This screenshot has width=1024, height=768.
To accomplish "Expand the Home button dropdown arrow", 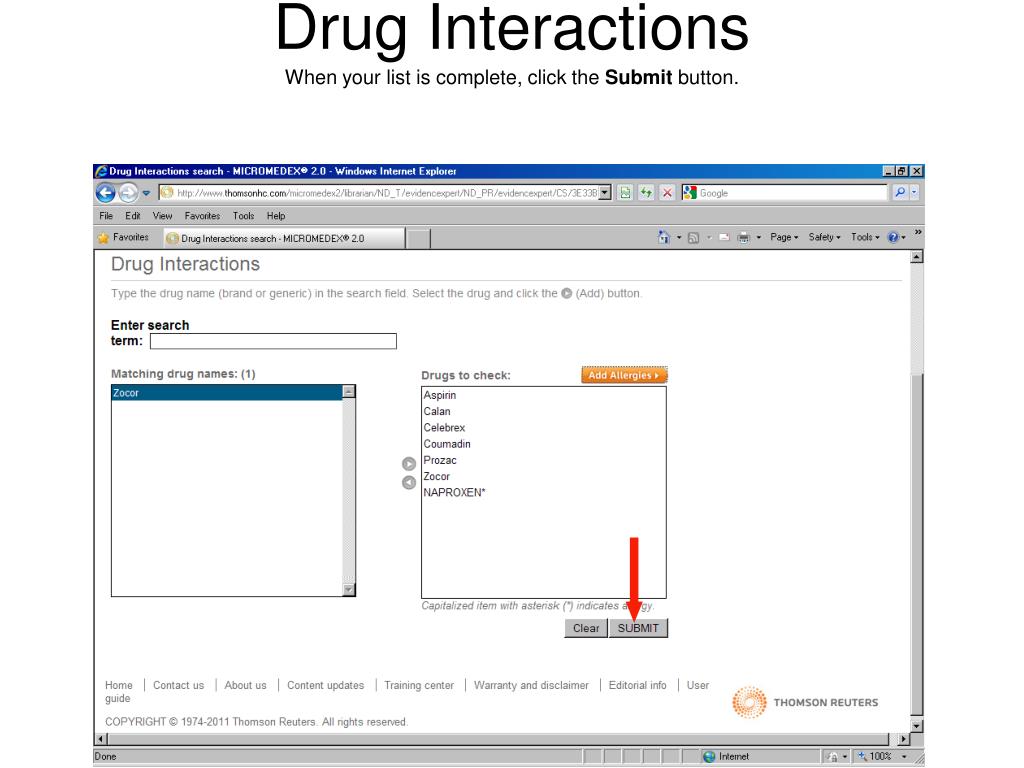I will (x=679, y=238).
